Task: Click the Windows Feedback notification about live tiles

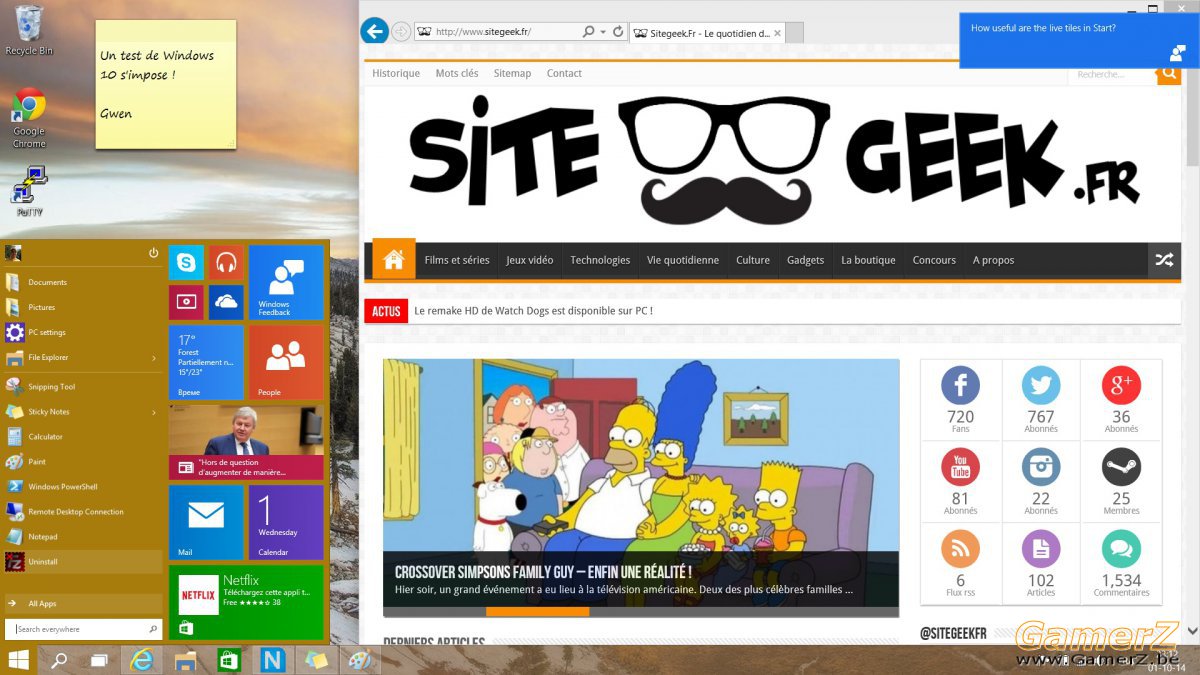Action: pos(1079,40)
